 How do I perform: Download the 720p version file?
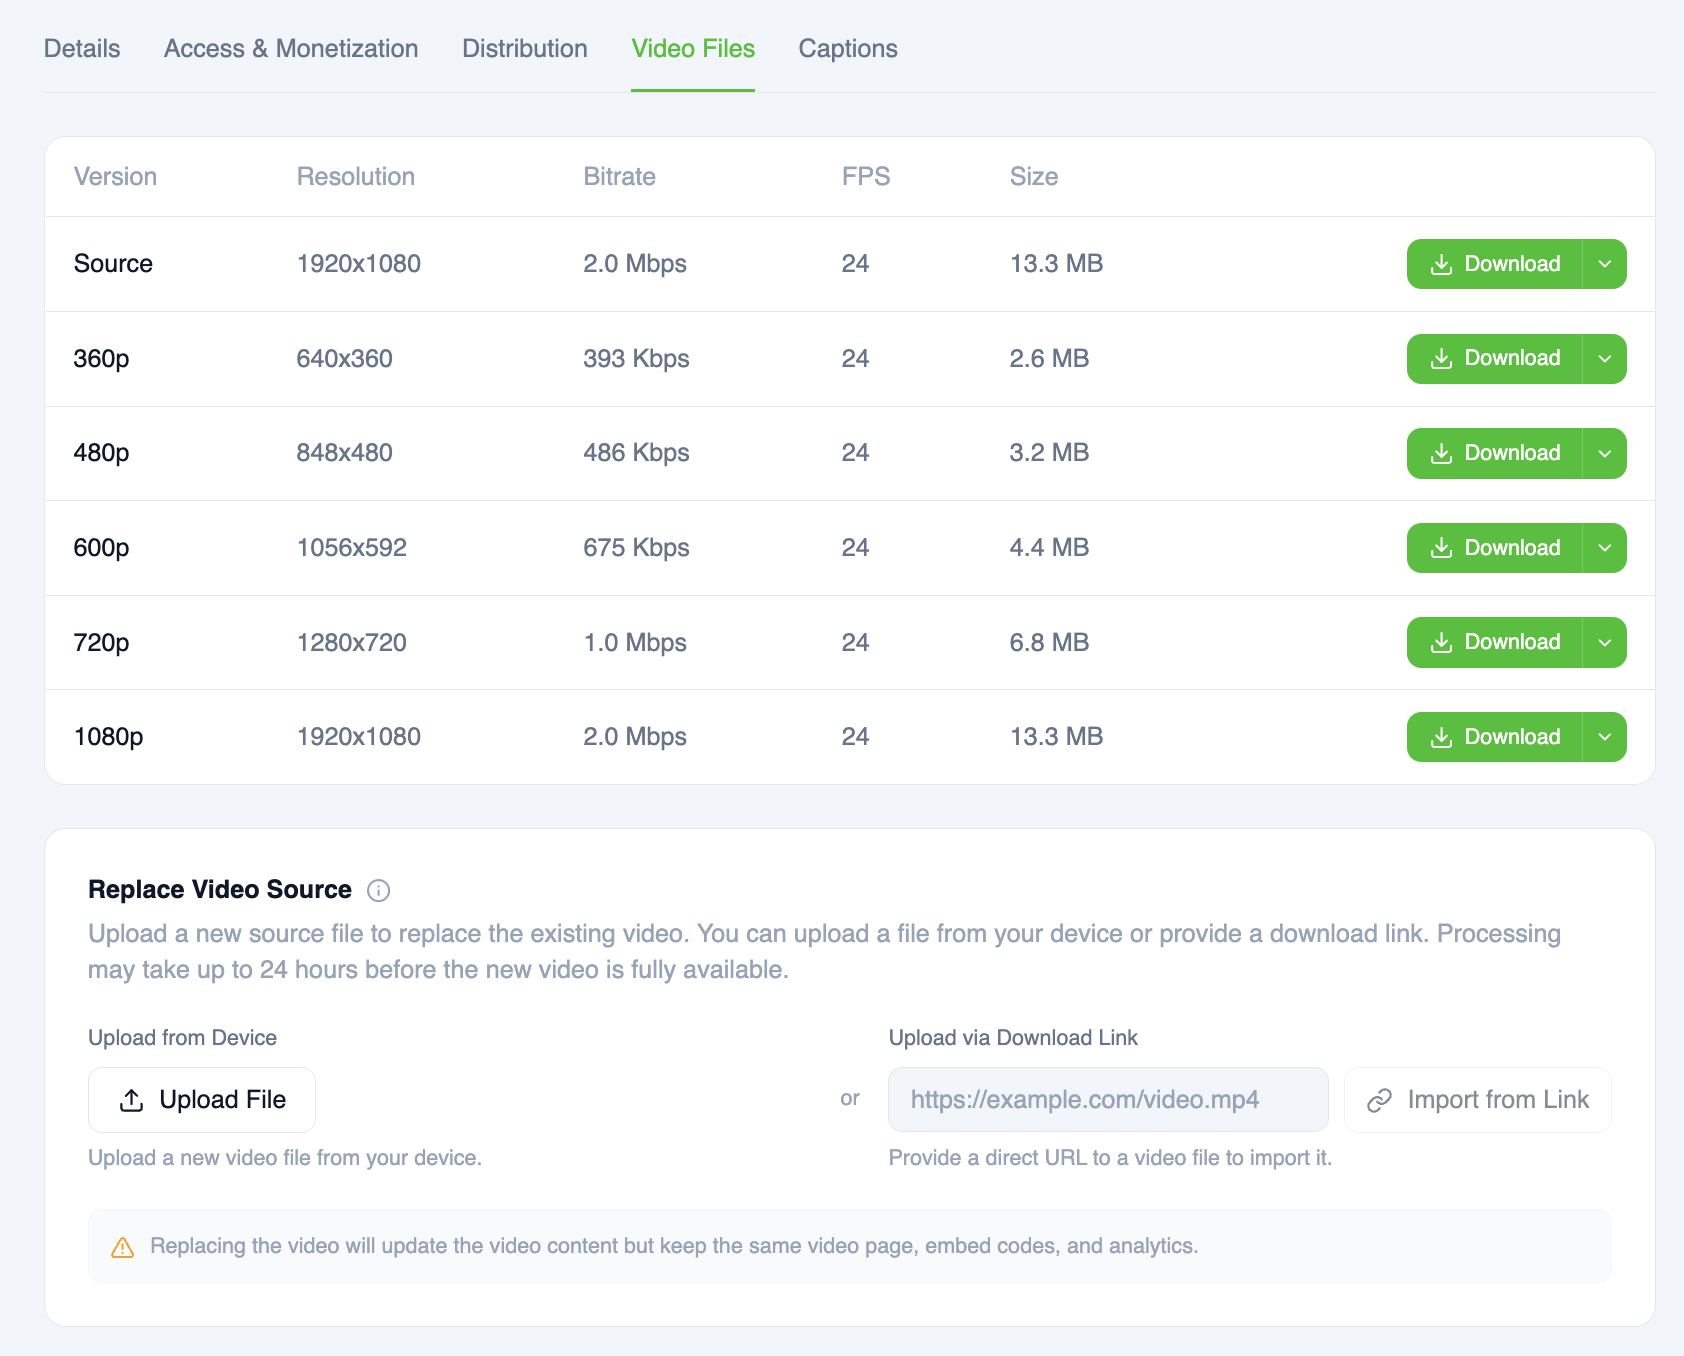pyautogui.click(x=1495, y=642)
